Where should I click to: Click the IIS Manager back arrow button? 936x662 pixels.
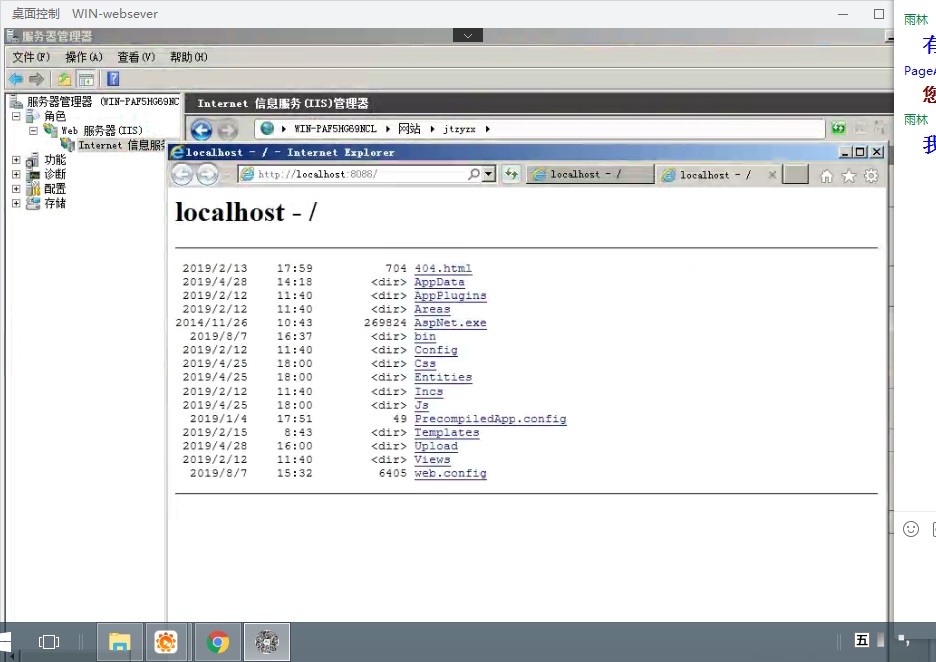[201, 129]
